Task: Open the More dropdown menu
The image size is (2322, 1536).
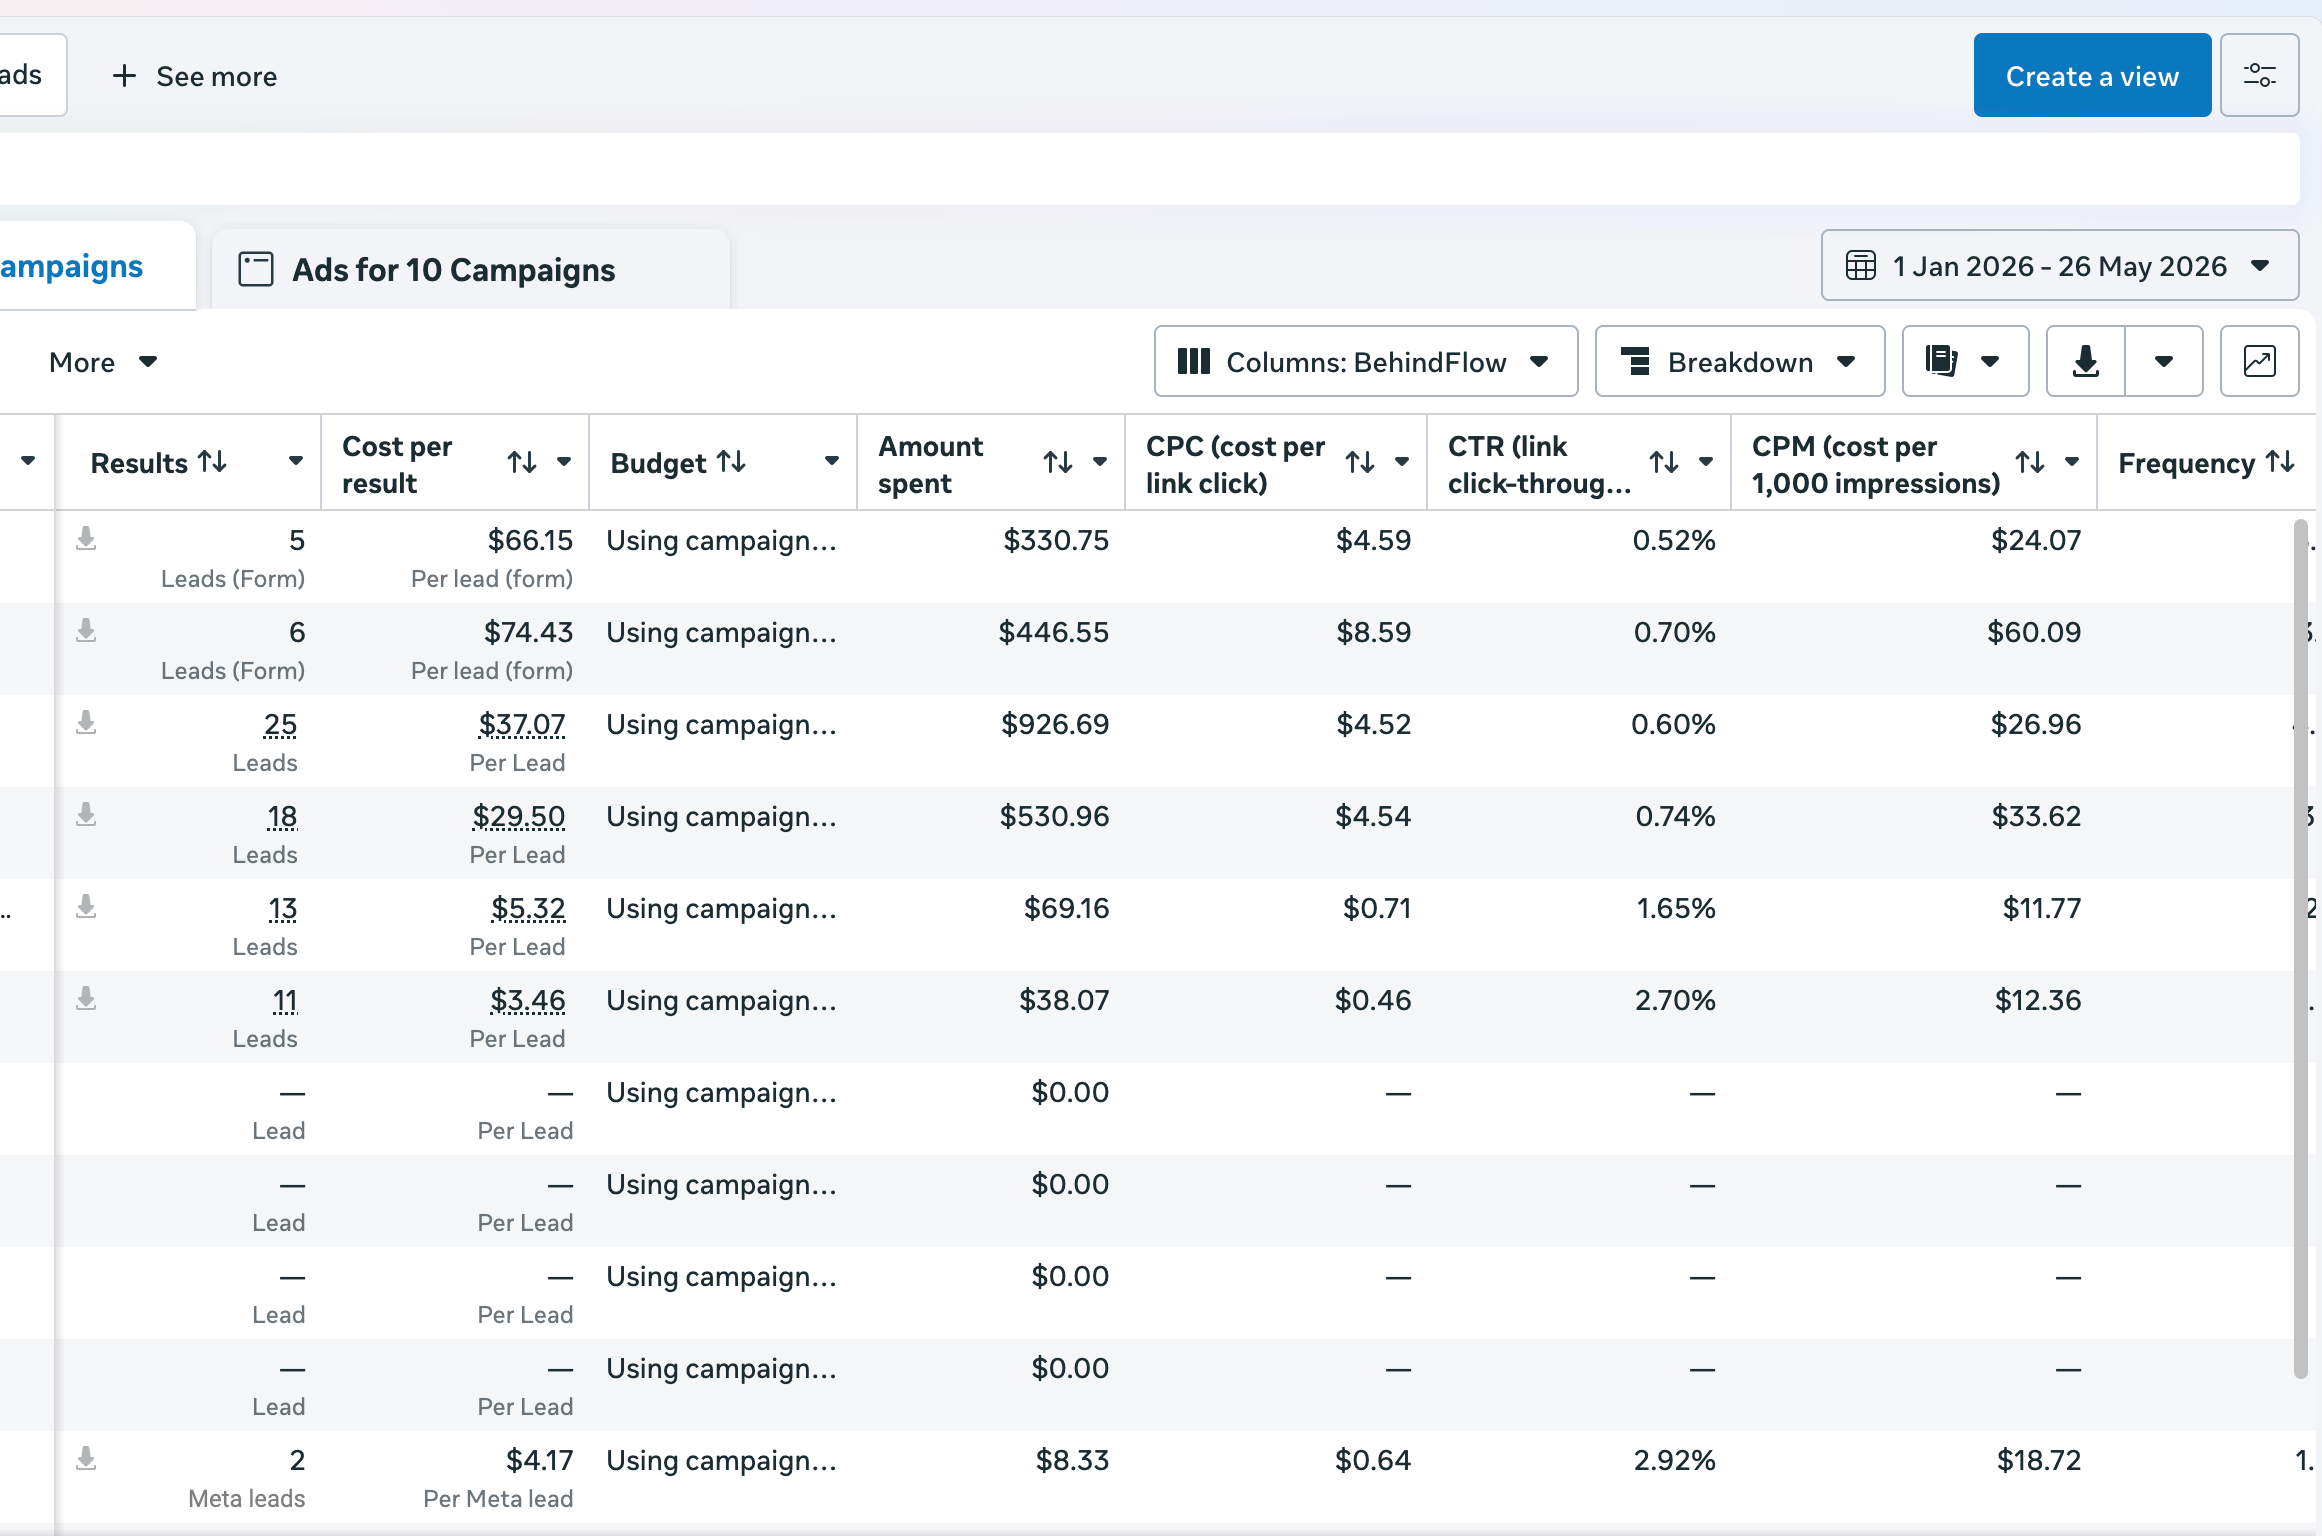Action: pyautogui.click(x=103, y=362)
